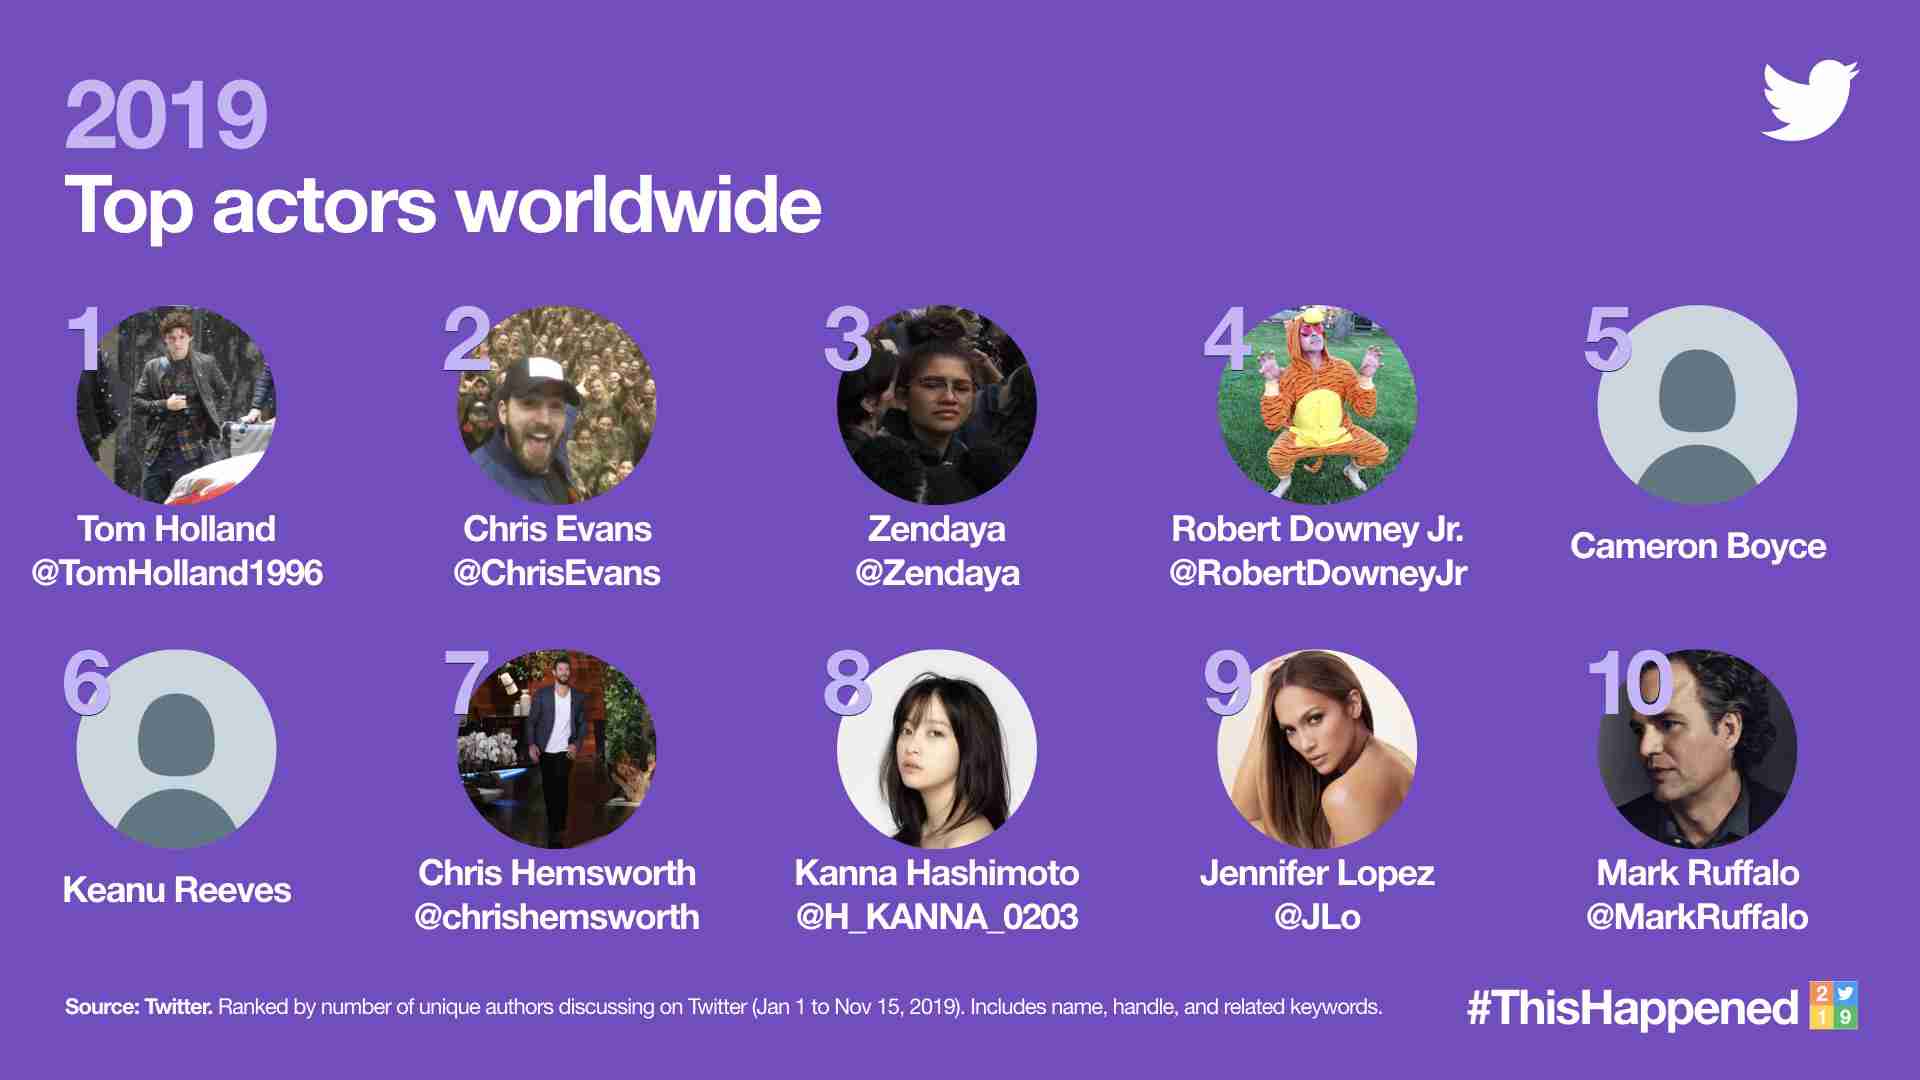Select Robert Downey Jr.'s tiger costume photo
The image size is (1920, 1080).
1316,405
